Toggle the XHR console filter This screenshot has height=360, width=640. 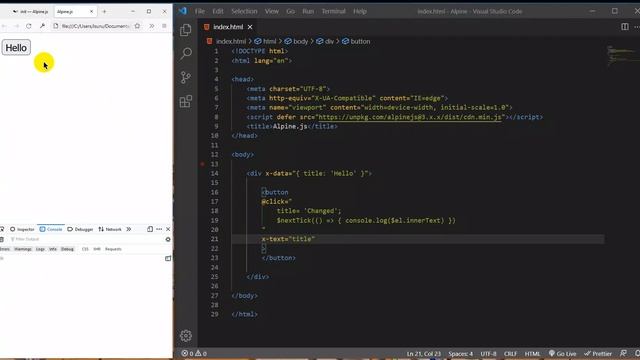click(97, 249)
